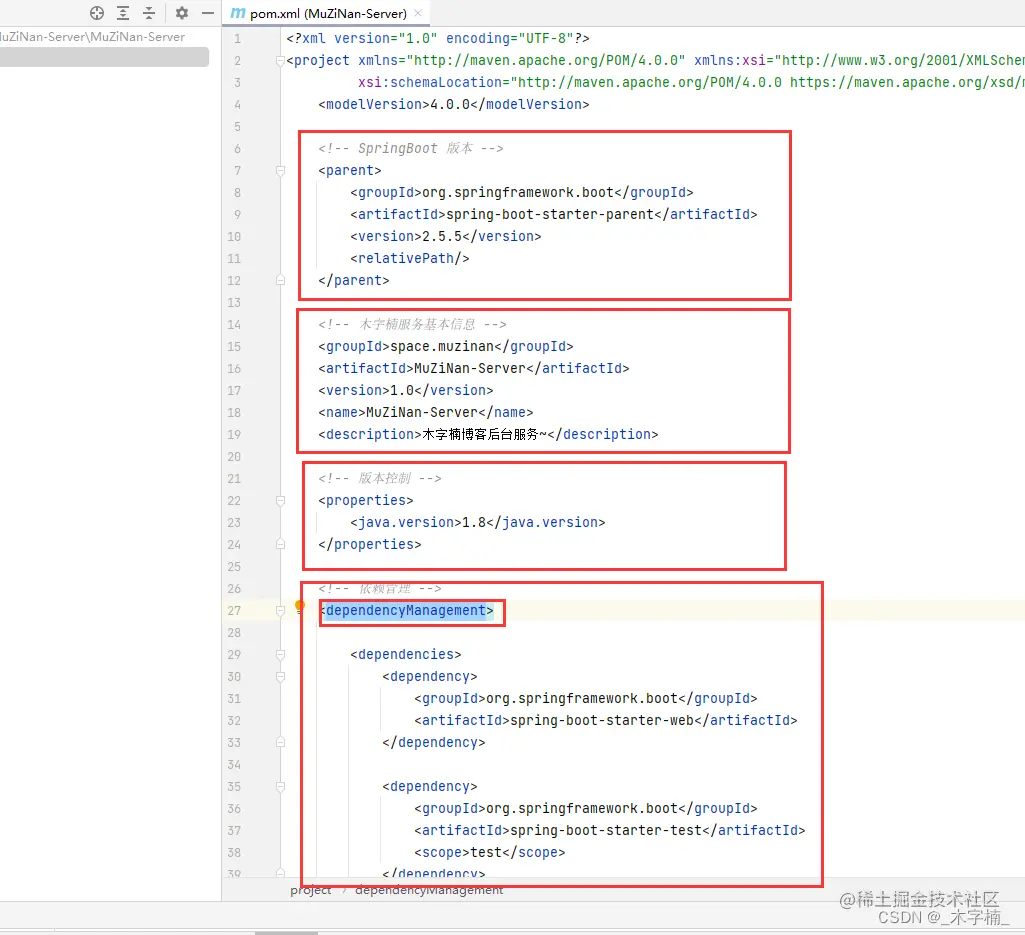Click the relativePath tag on line 11
The height and width of the screenshot is (935, 1025).
pos(410,258)
